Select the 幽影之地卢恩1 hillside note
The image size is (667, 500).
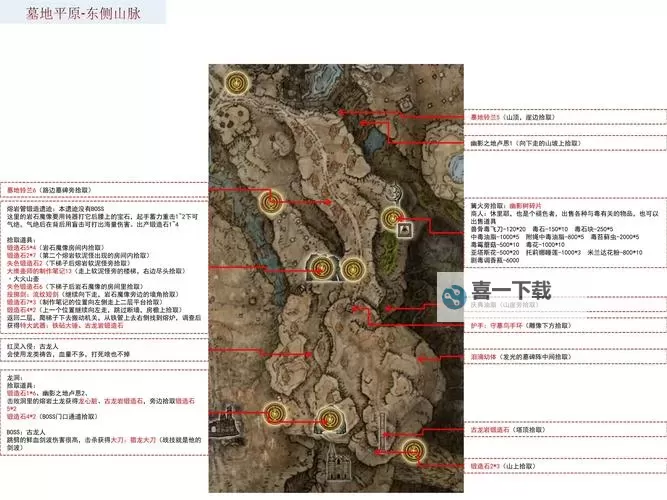525,143
